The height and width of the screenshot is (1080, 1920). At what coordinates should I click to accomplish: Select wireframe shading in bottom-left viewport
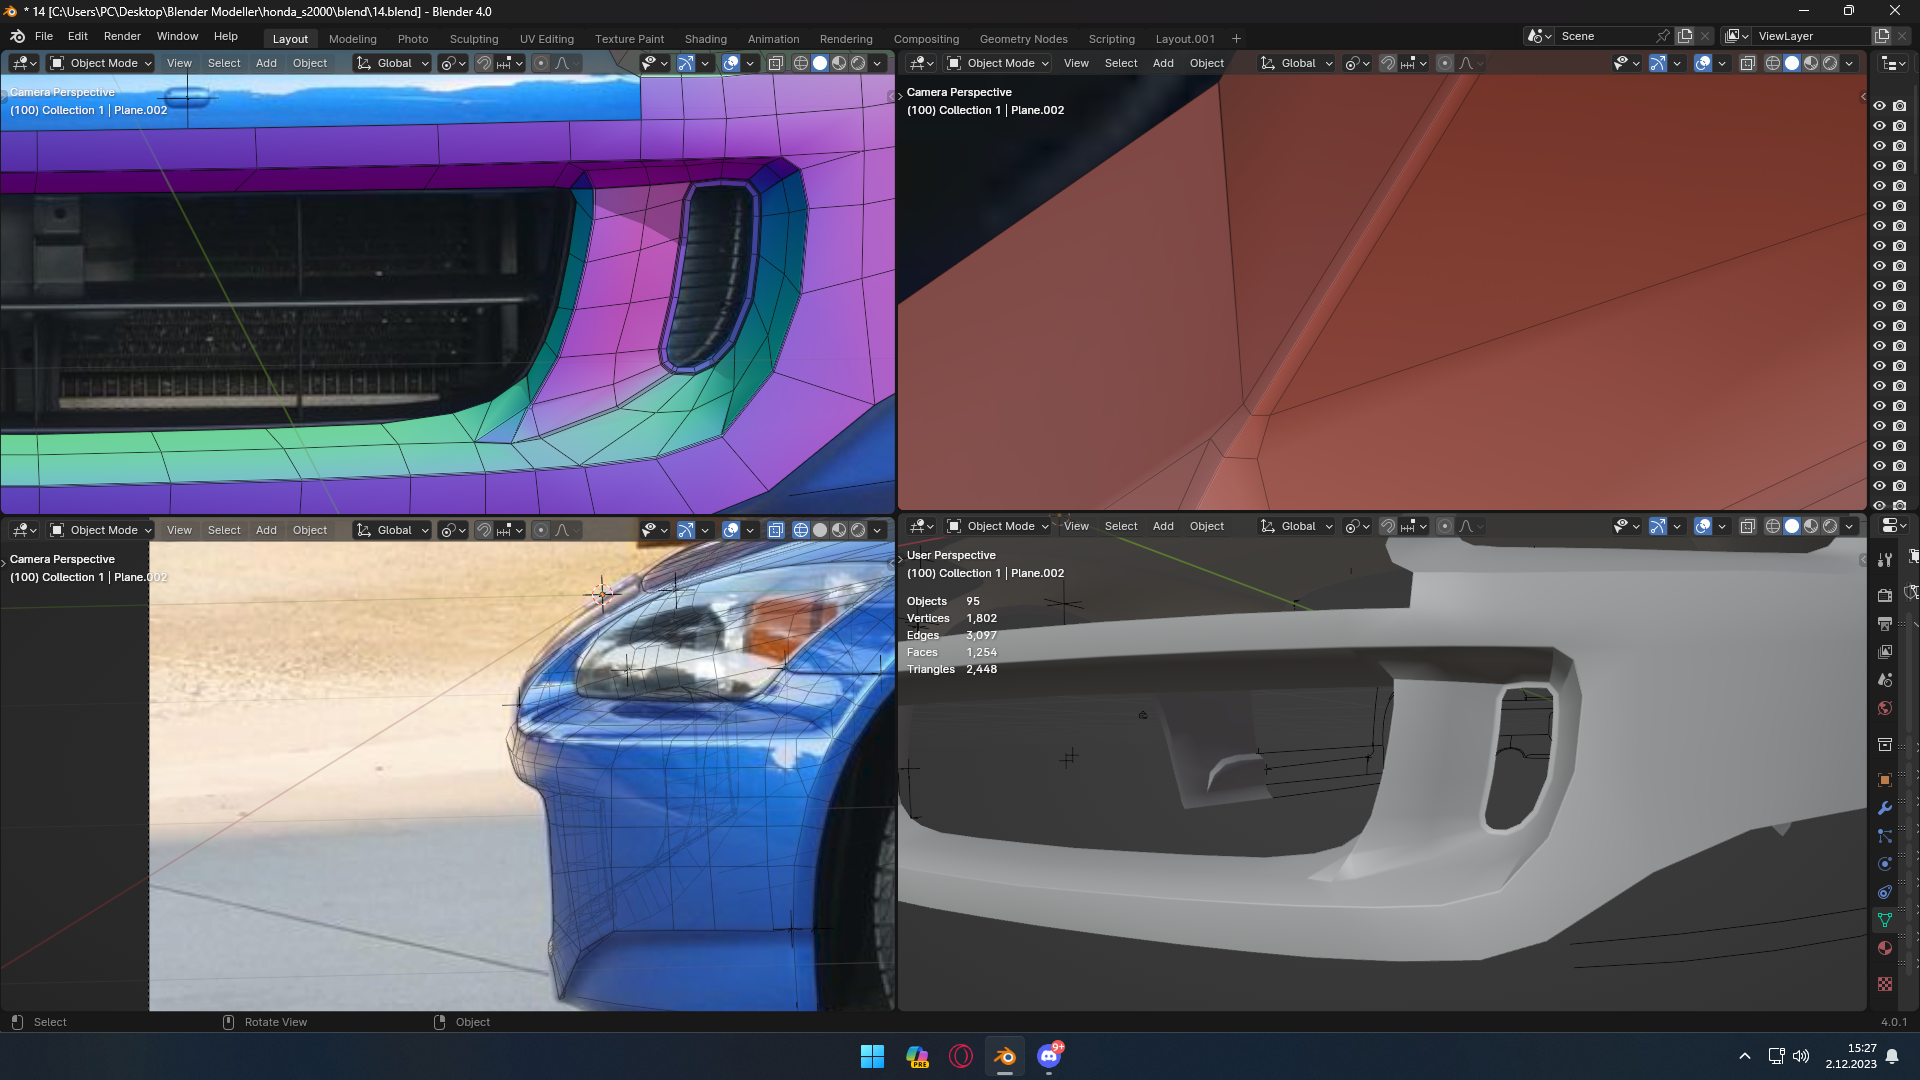801,530
